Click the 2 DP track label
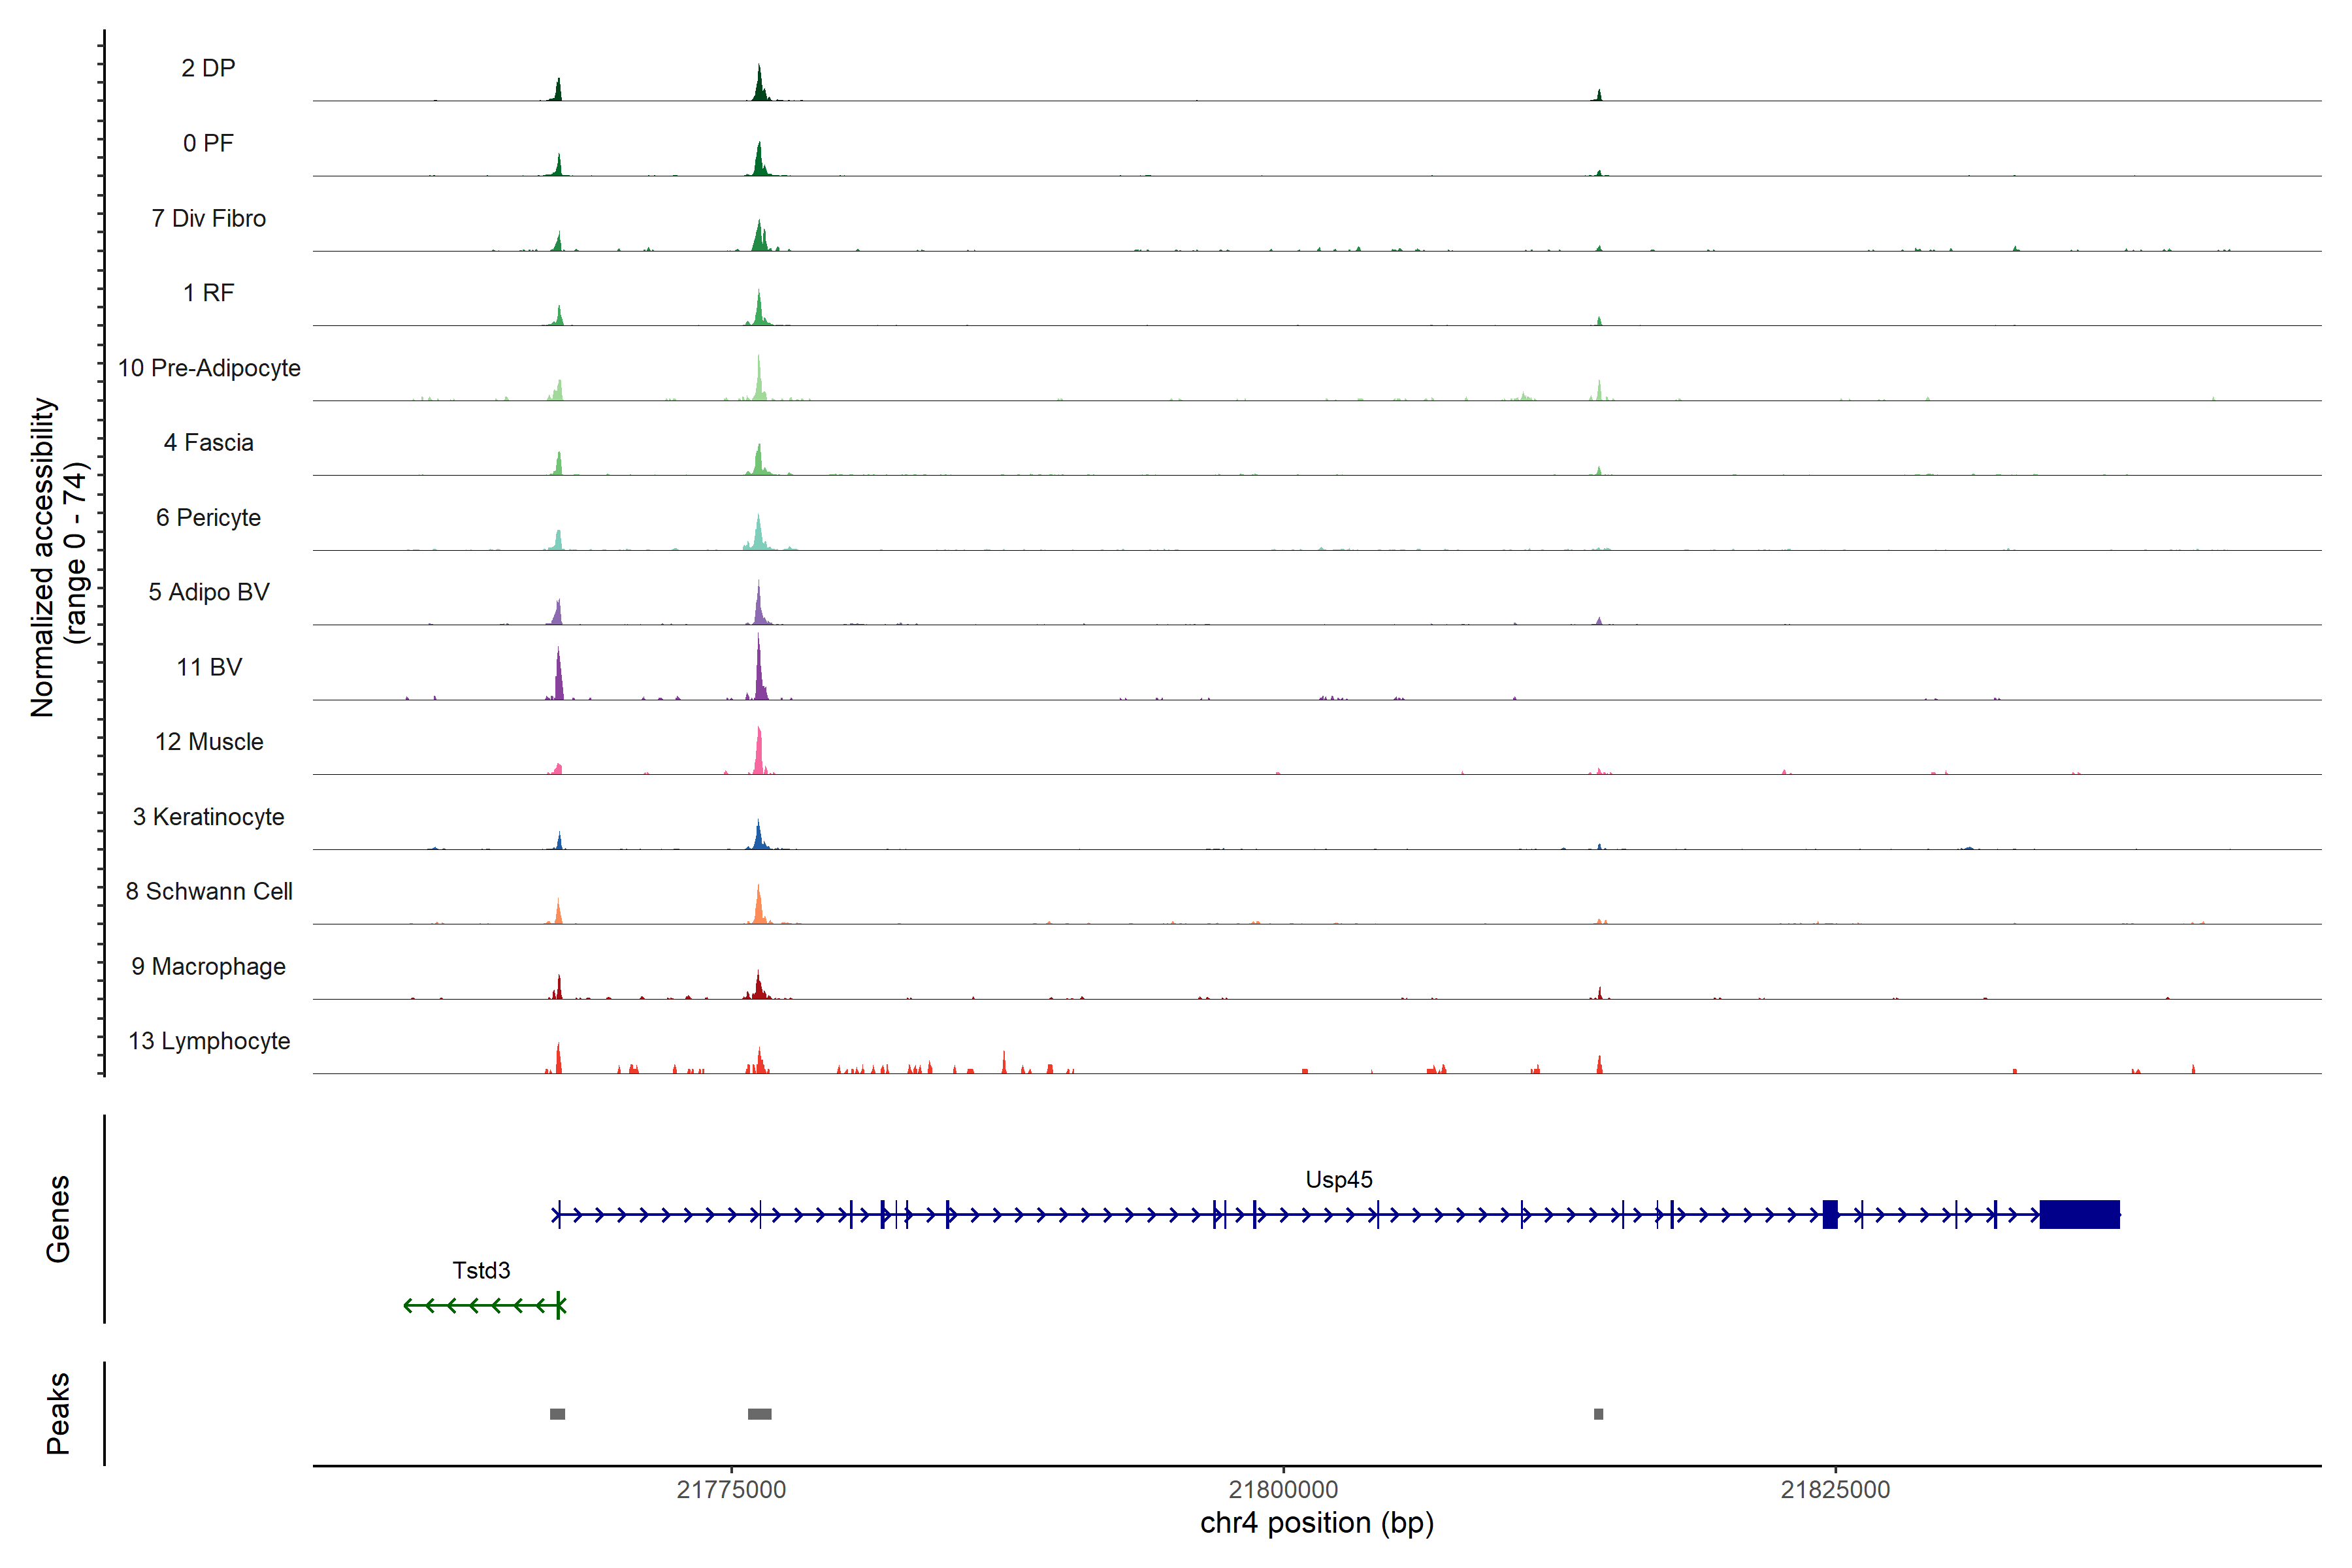Viewport: 2352px width, 1568px height. click(x=208, y=68)
